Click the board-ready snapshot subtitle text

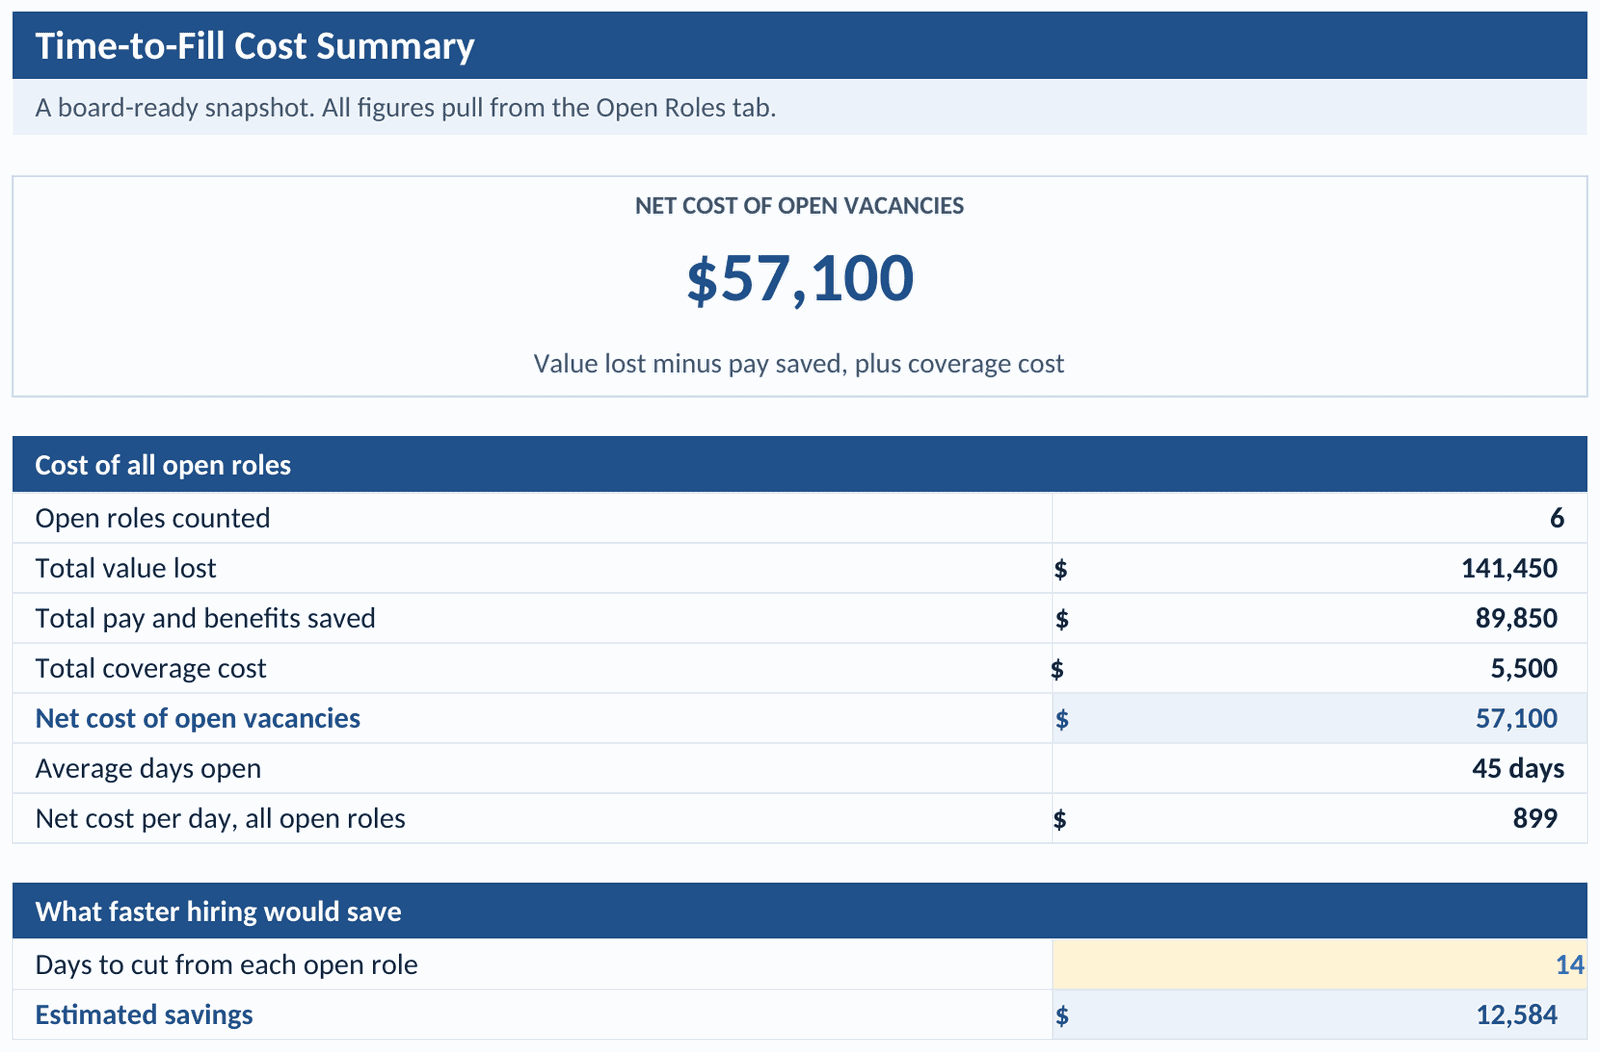405,108
